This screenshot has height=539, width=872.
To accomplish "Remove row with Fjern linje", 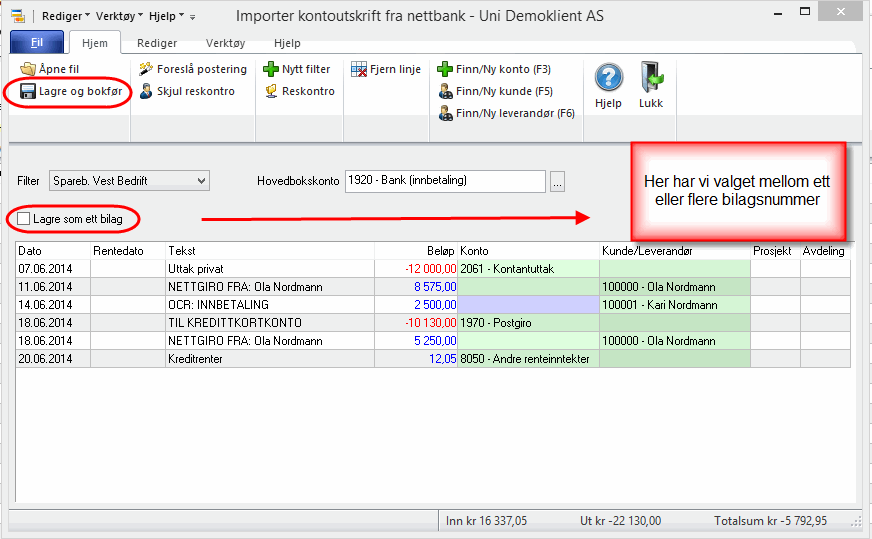I will click(x=360, y=69).
